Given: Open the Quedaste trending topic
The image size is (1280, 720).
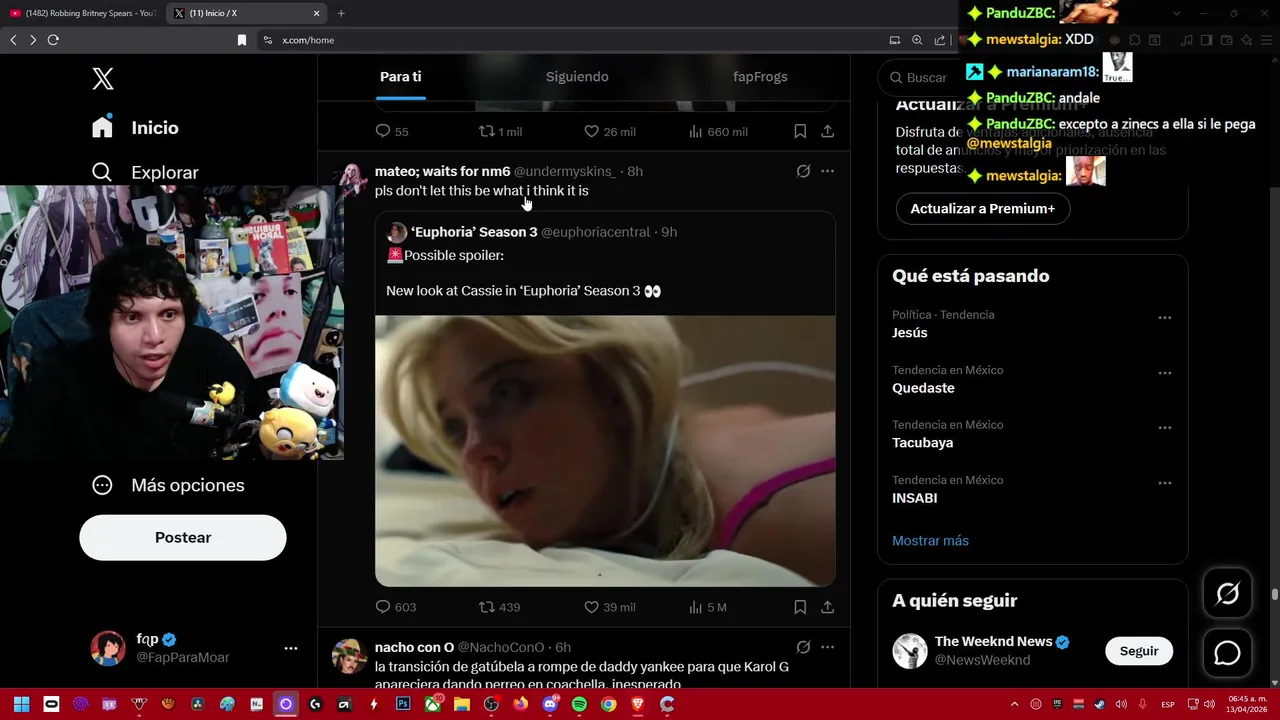Looking at the screenshot, I should pos(923,388).
